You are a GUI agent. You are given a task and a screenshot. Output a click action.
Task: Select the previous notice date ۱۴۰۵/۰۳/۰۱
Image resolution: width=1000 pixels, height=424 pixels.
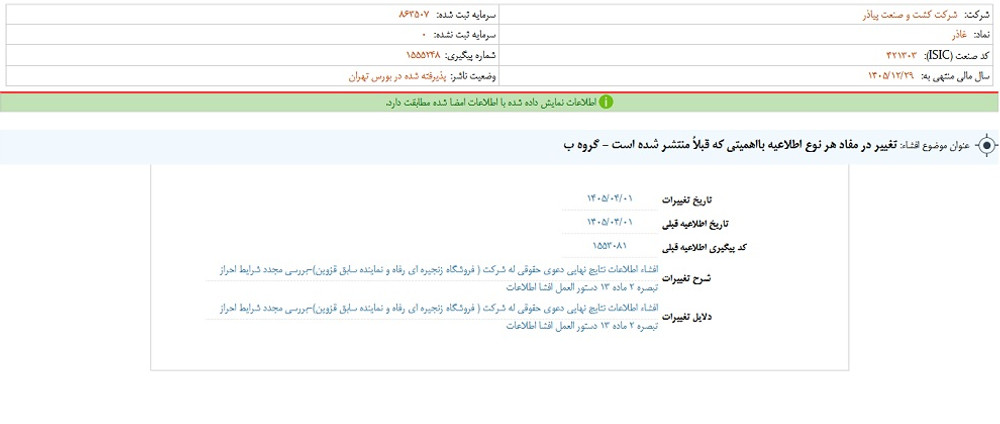pos(610,221)
